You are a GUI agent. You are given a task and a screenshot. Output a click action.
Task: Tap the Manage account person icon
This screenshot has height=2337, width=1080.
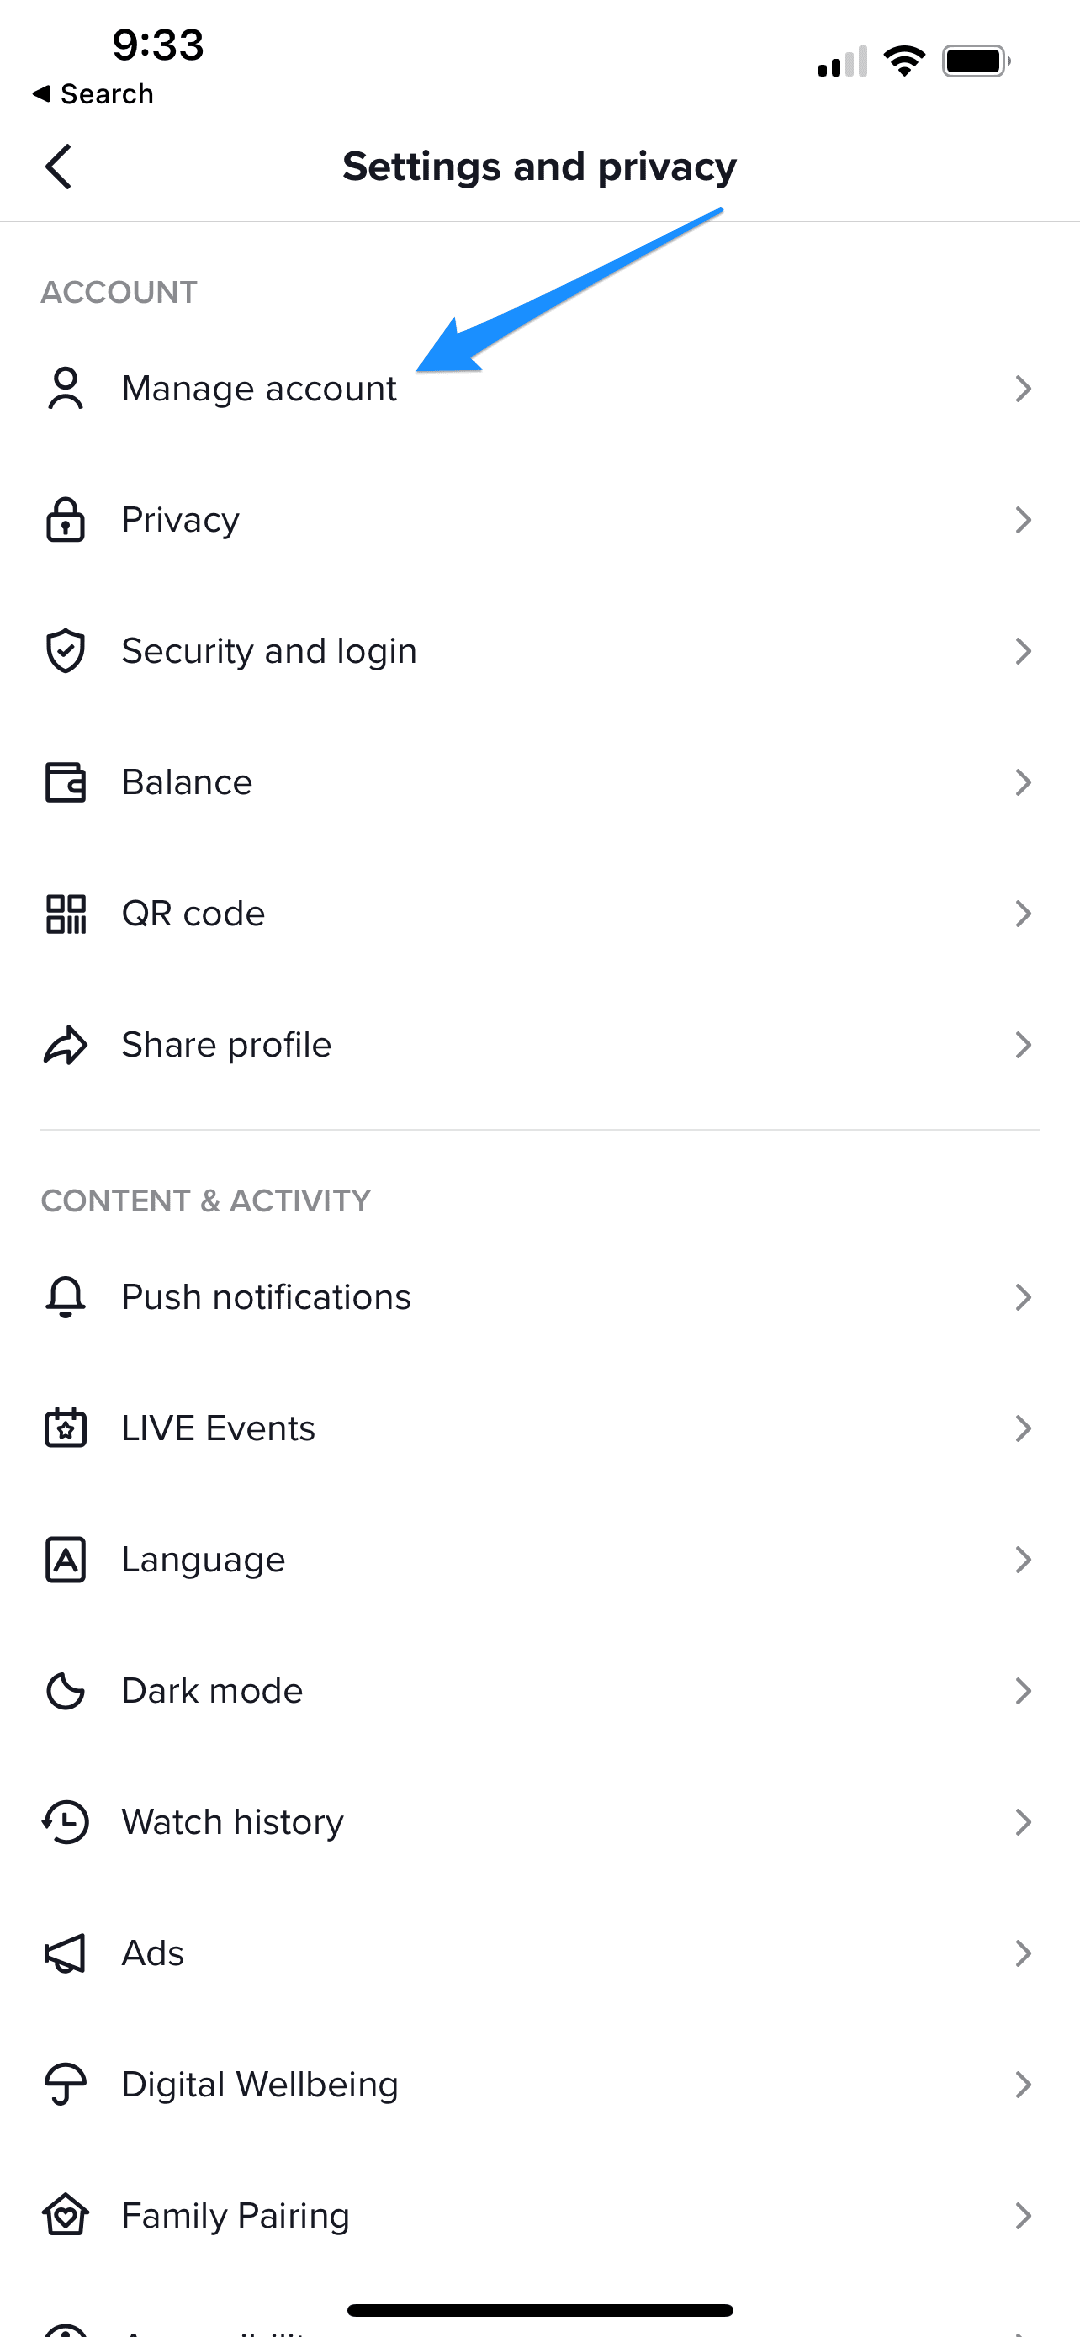click(66, 388)
